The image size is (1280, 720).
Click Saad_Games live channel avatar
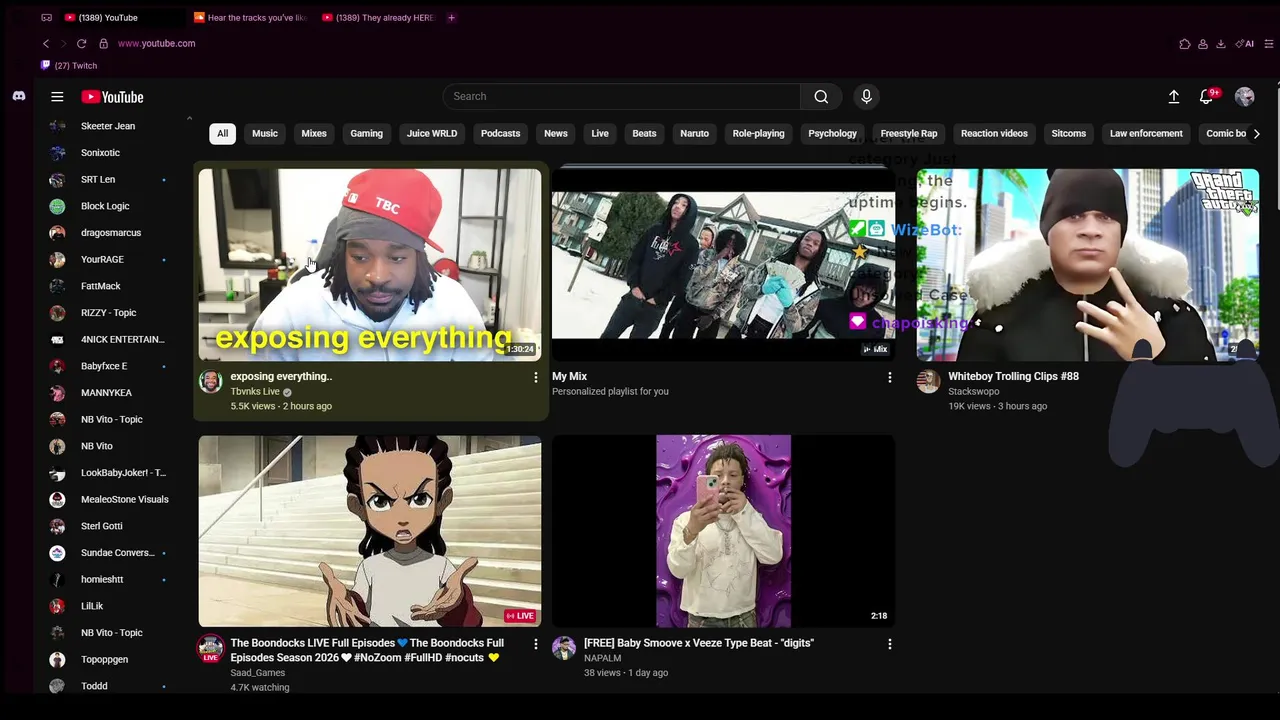tap(210, 648)
